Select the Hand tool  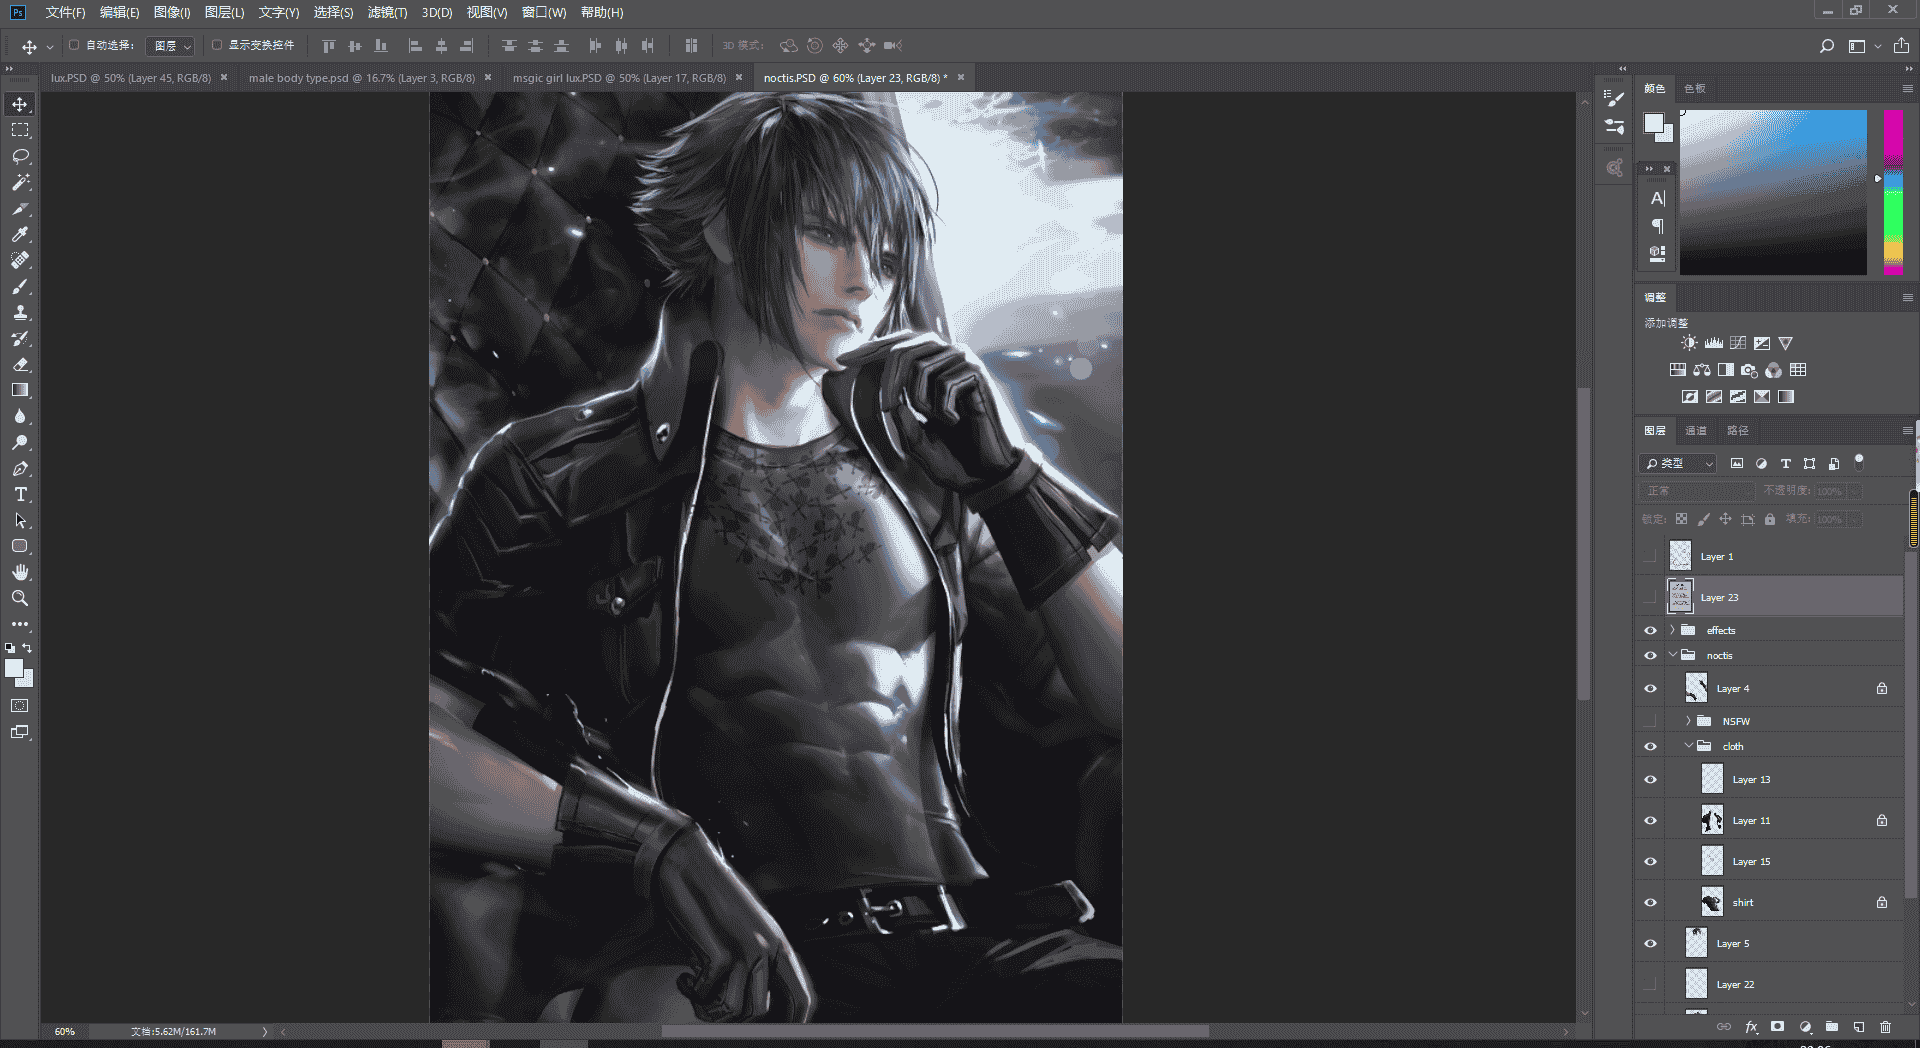[20, 572]
